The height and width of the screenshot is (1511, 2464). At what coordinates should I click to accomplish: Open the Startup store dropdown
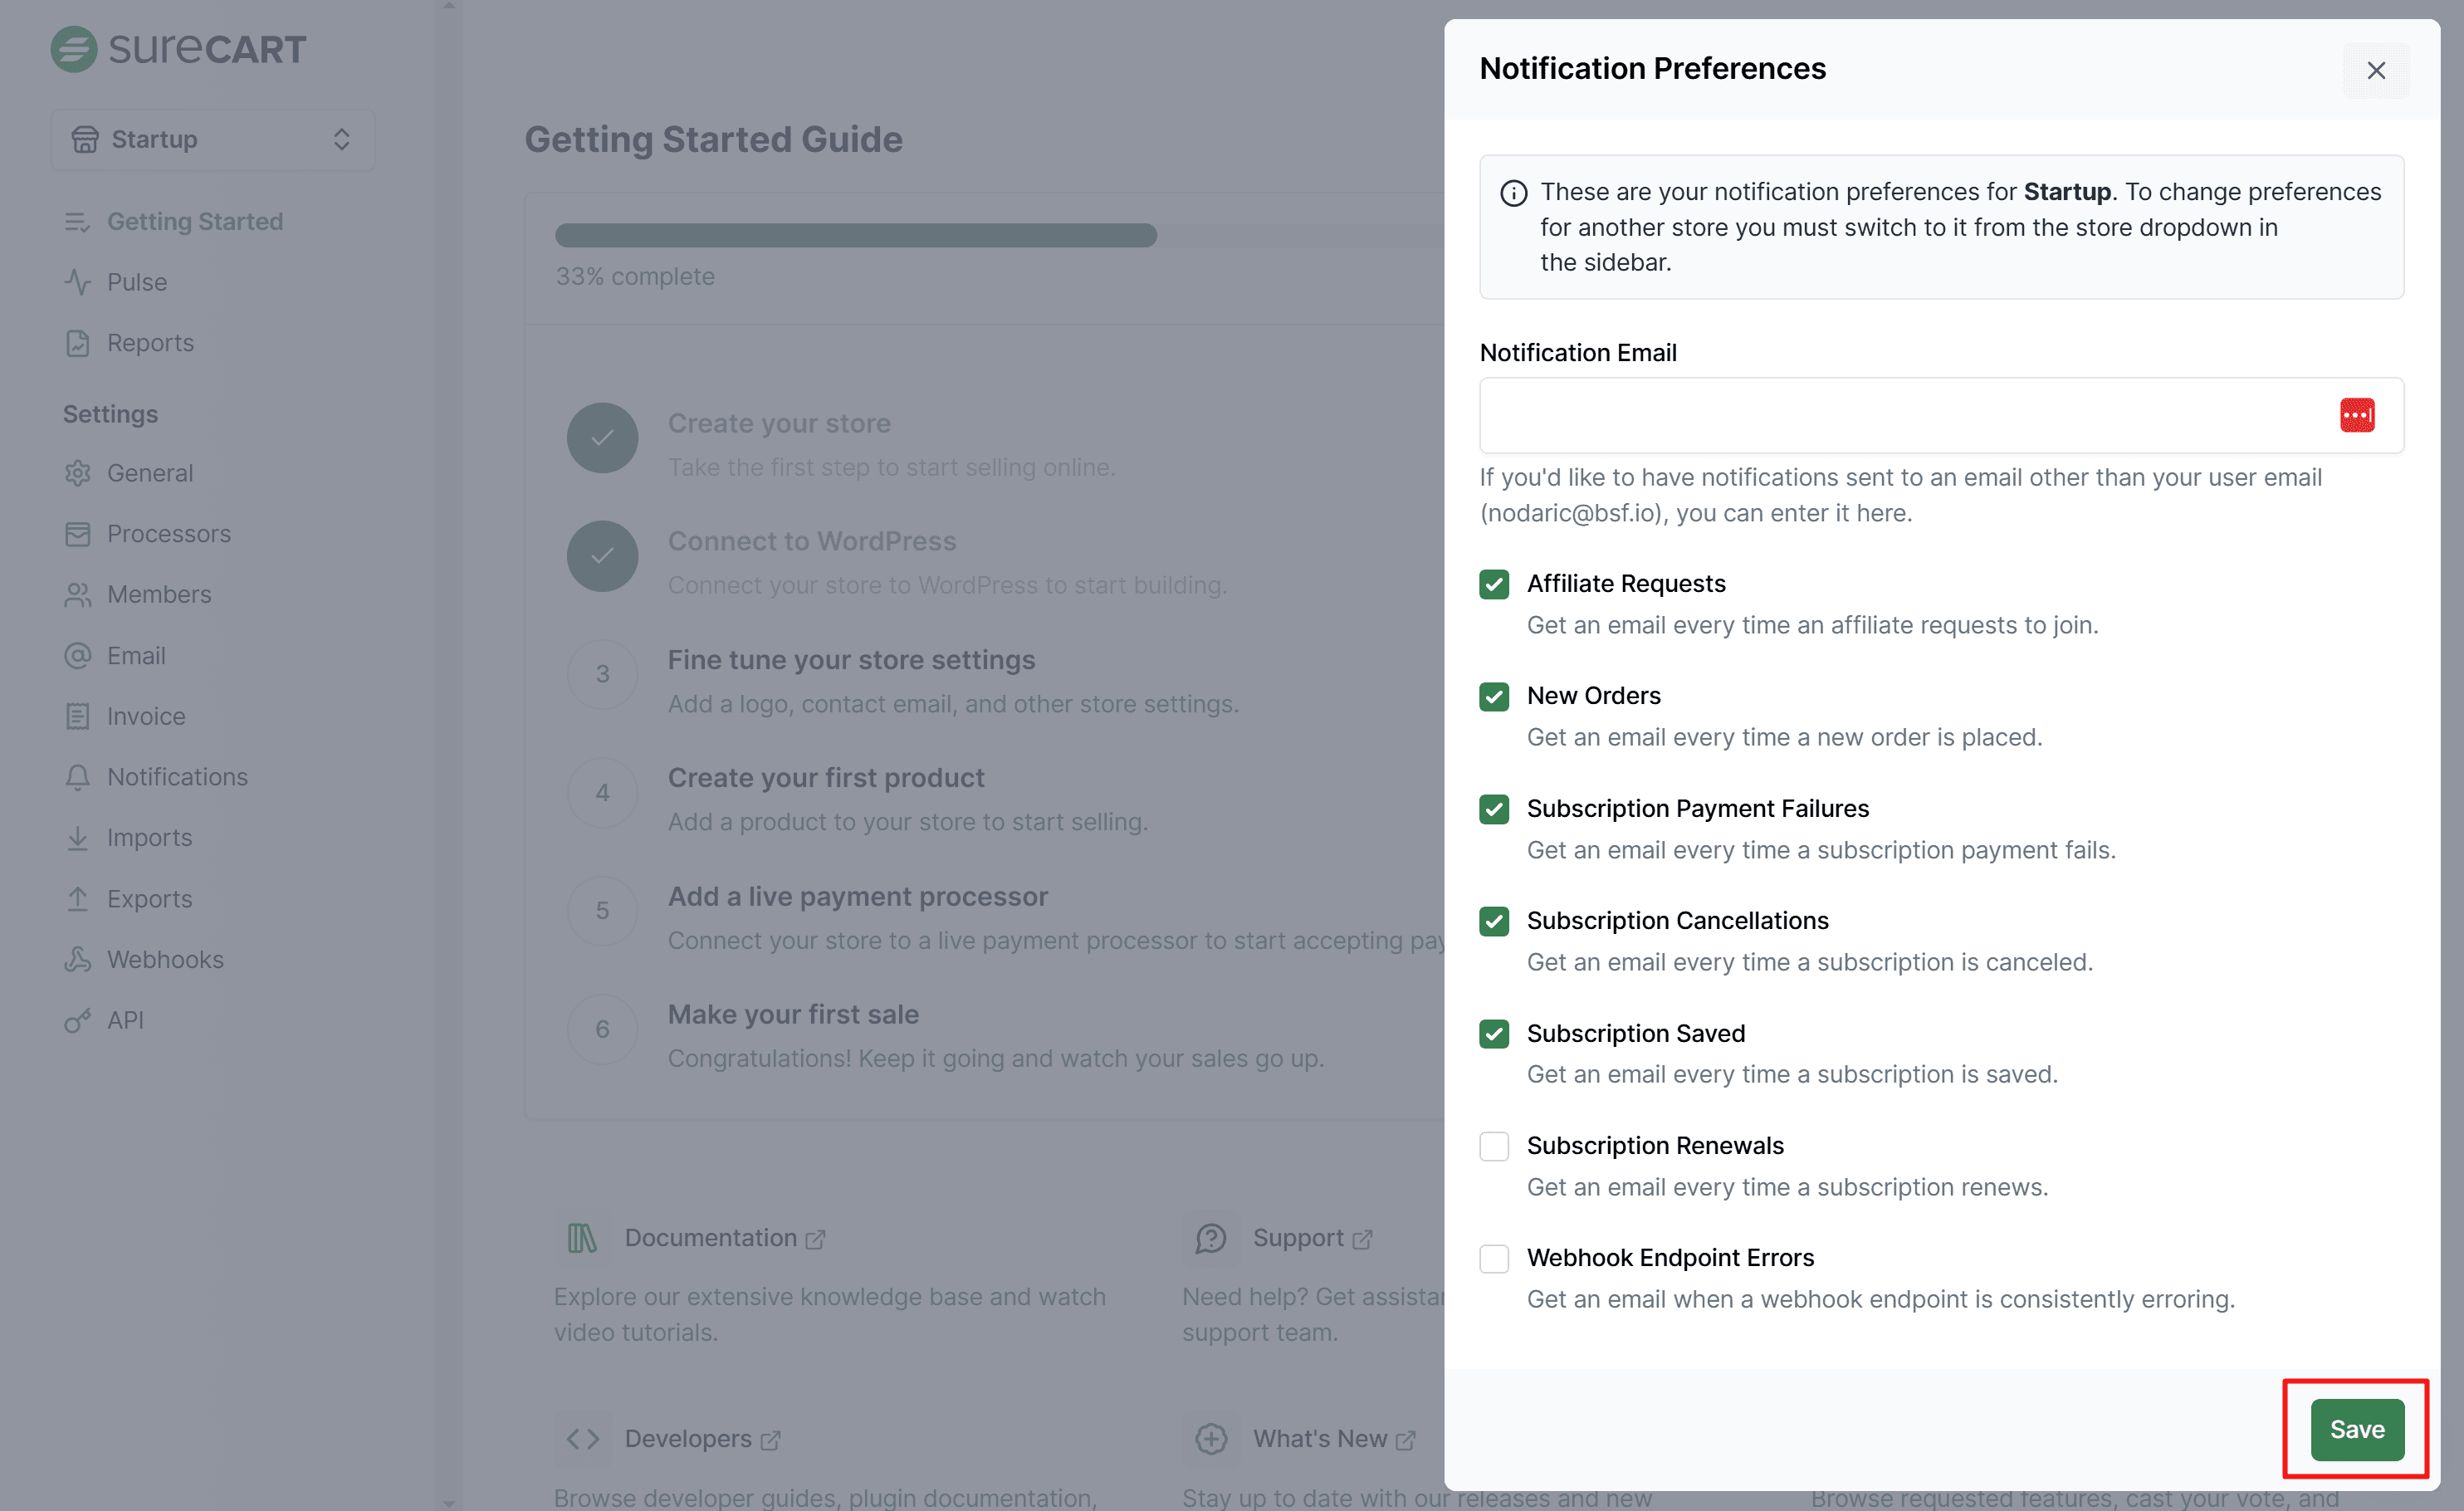coord(212,140)
